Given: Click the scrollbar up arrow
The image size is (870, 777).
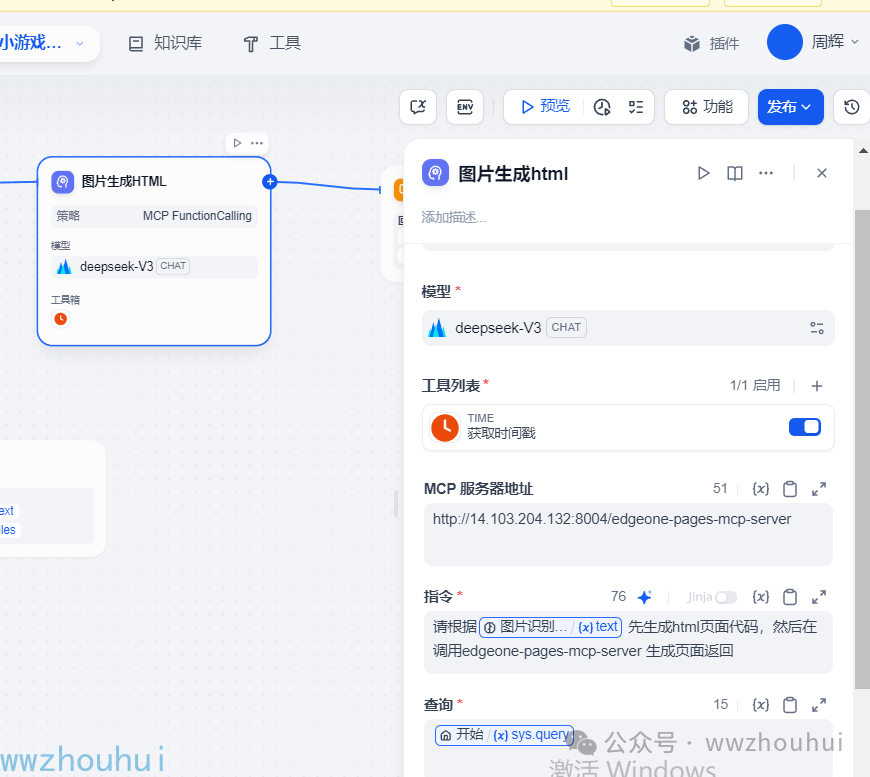Looking at the screenshot, I should pyautogui.click(x=863, y=150).
